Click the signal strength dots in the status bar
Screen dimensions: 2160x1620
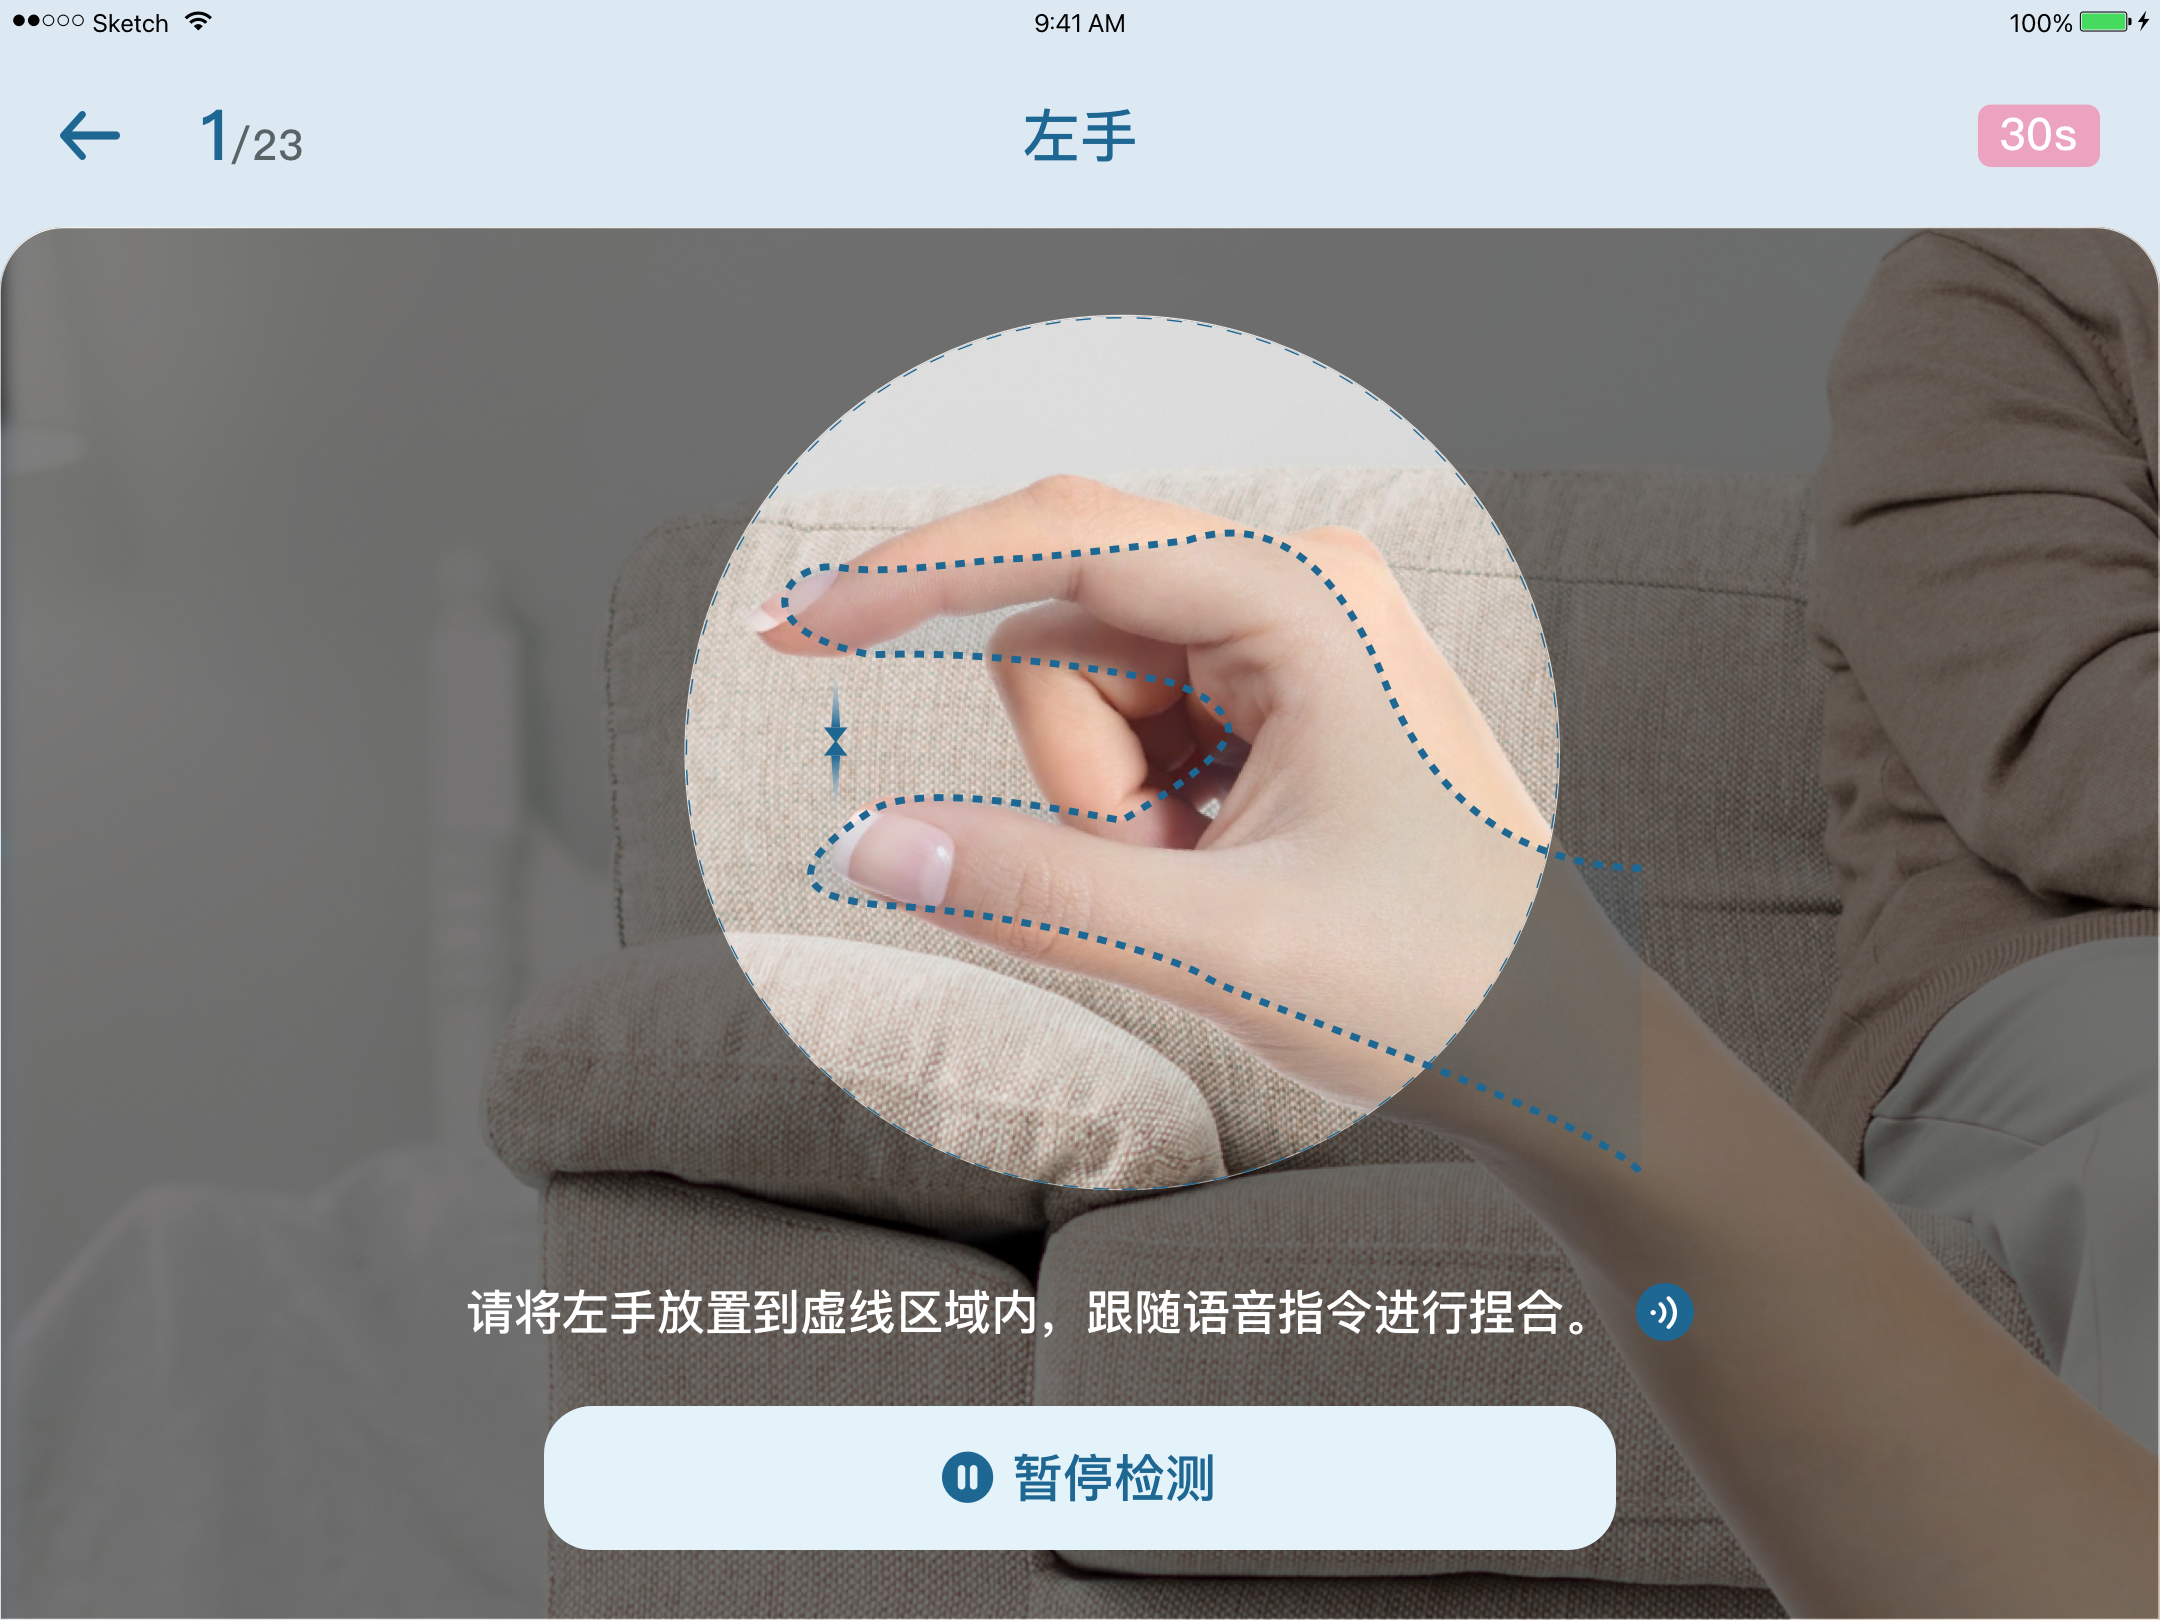click(x=48, y=21)
